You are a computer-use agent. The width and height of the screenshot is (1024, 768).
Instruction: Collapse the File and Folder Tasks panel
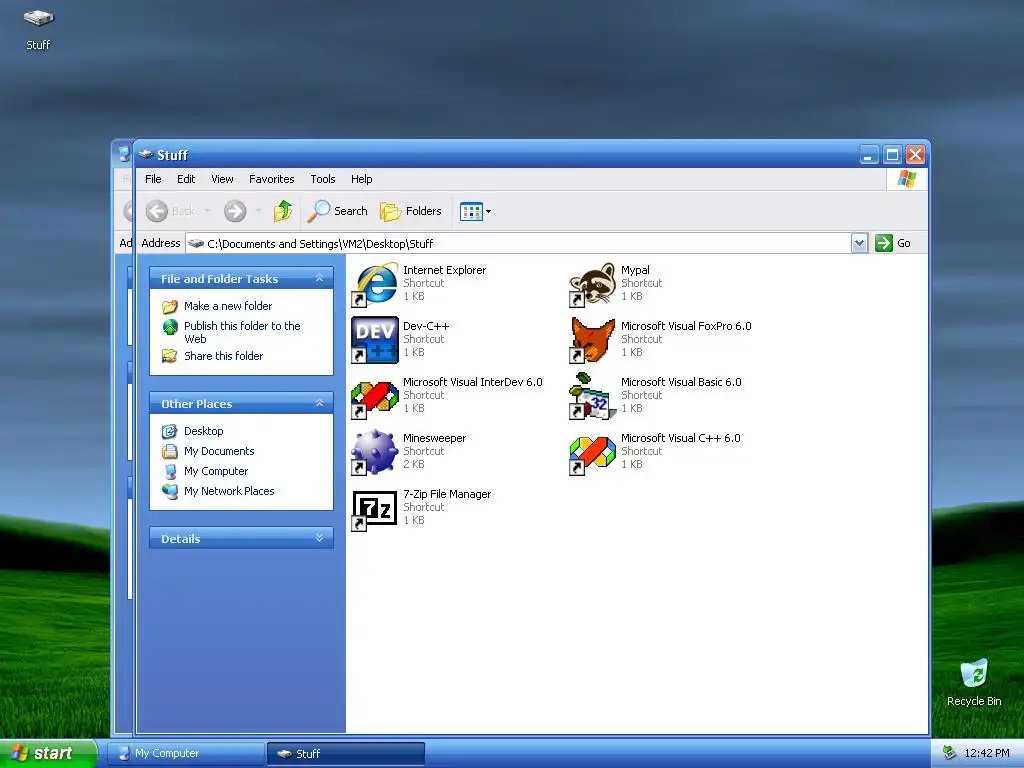[x=319, y=278]
